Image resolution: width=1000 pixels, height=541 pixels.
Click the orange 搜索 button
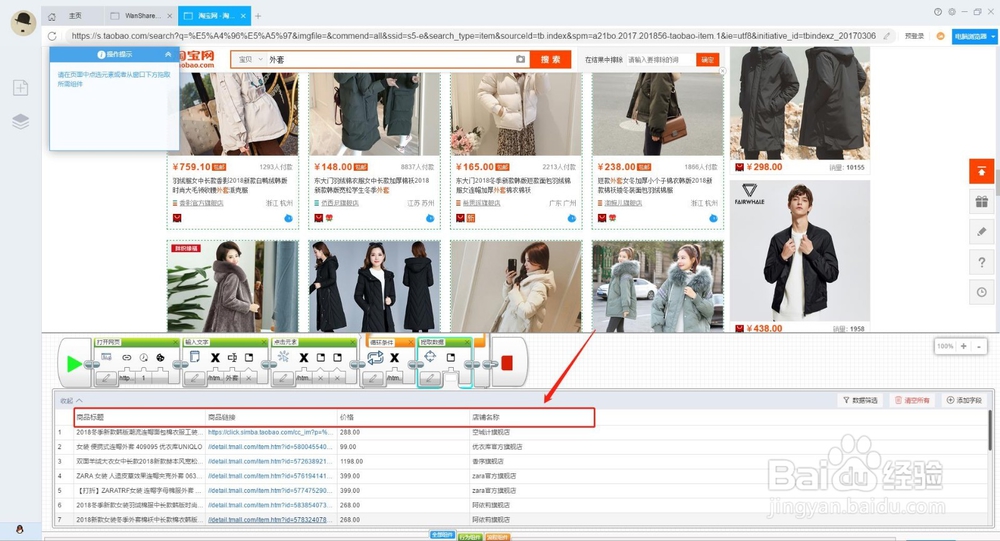(x=550, y=59)
